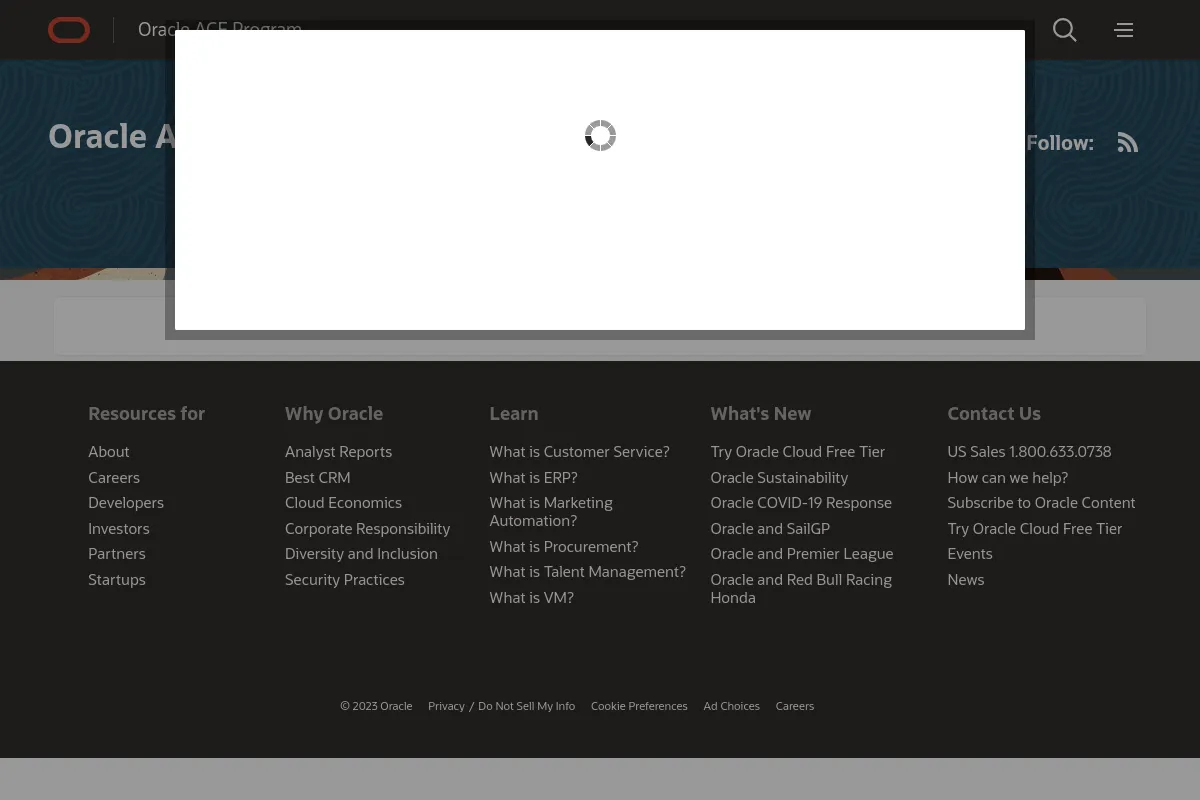
Task: Open the About link
Action: coord(109,452)
